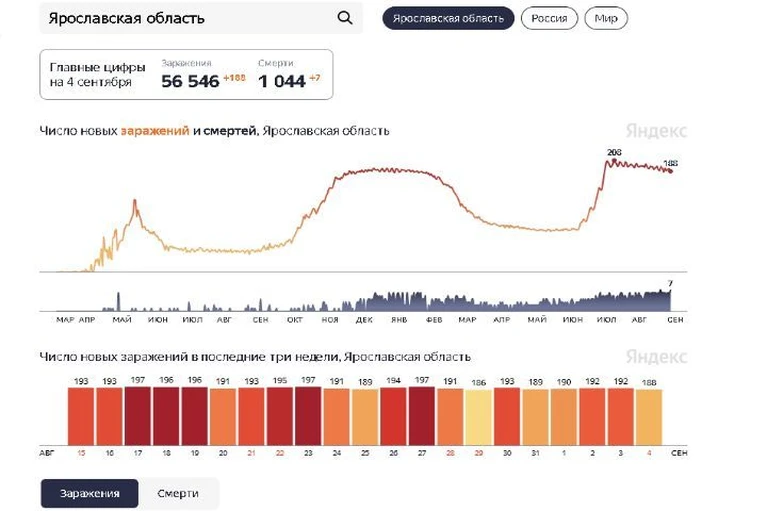Click the magnifying glass search icon

pyautogui.click(x=345, y=18)
